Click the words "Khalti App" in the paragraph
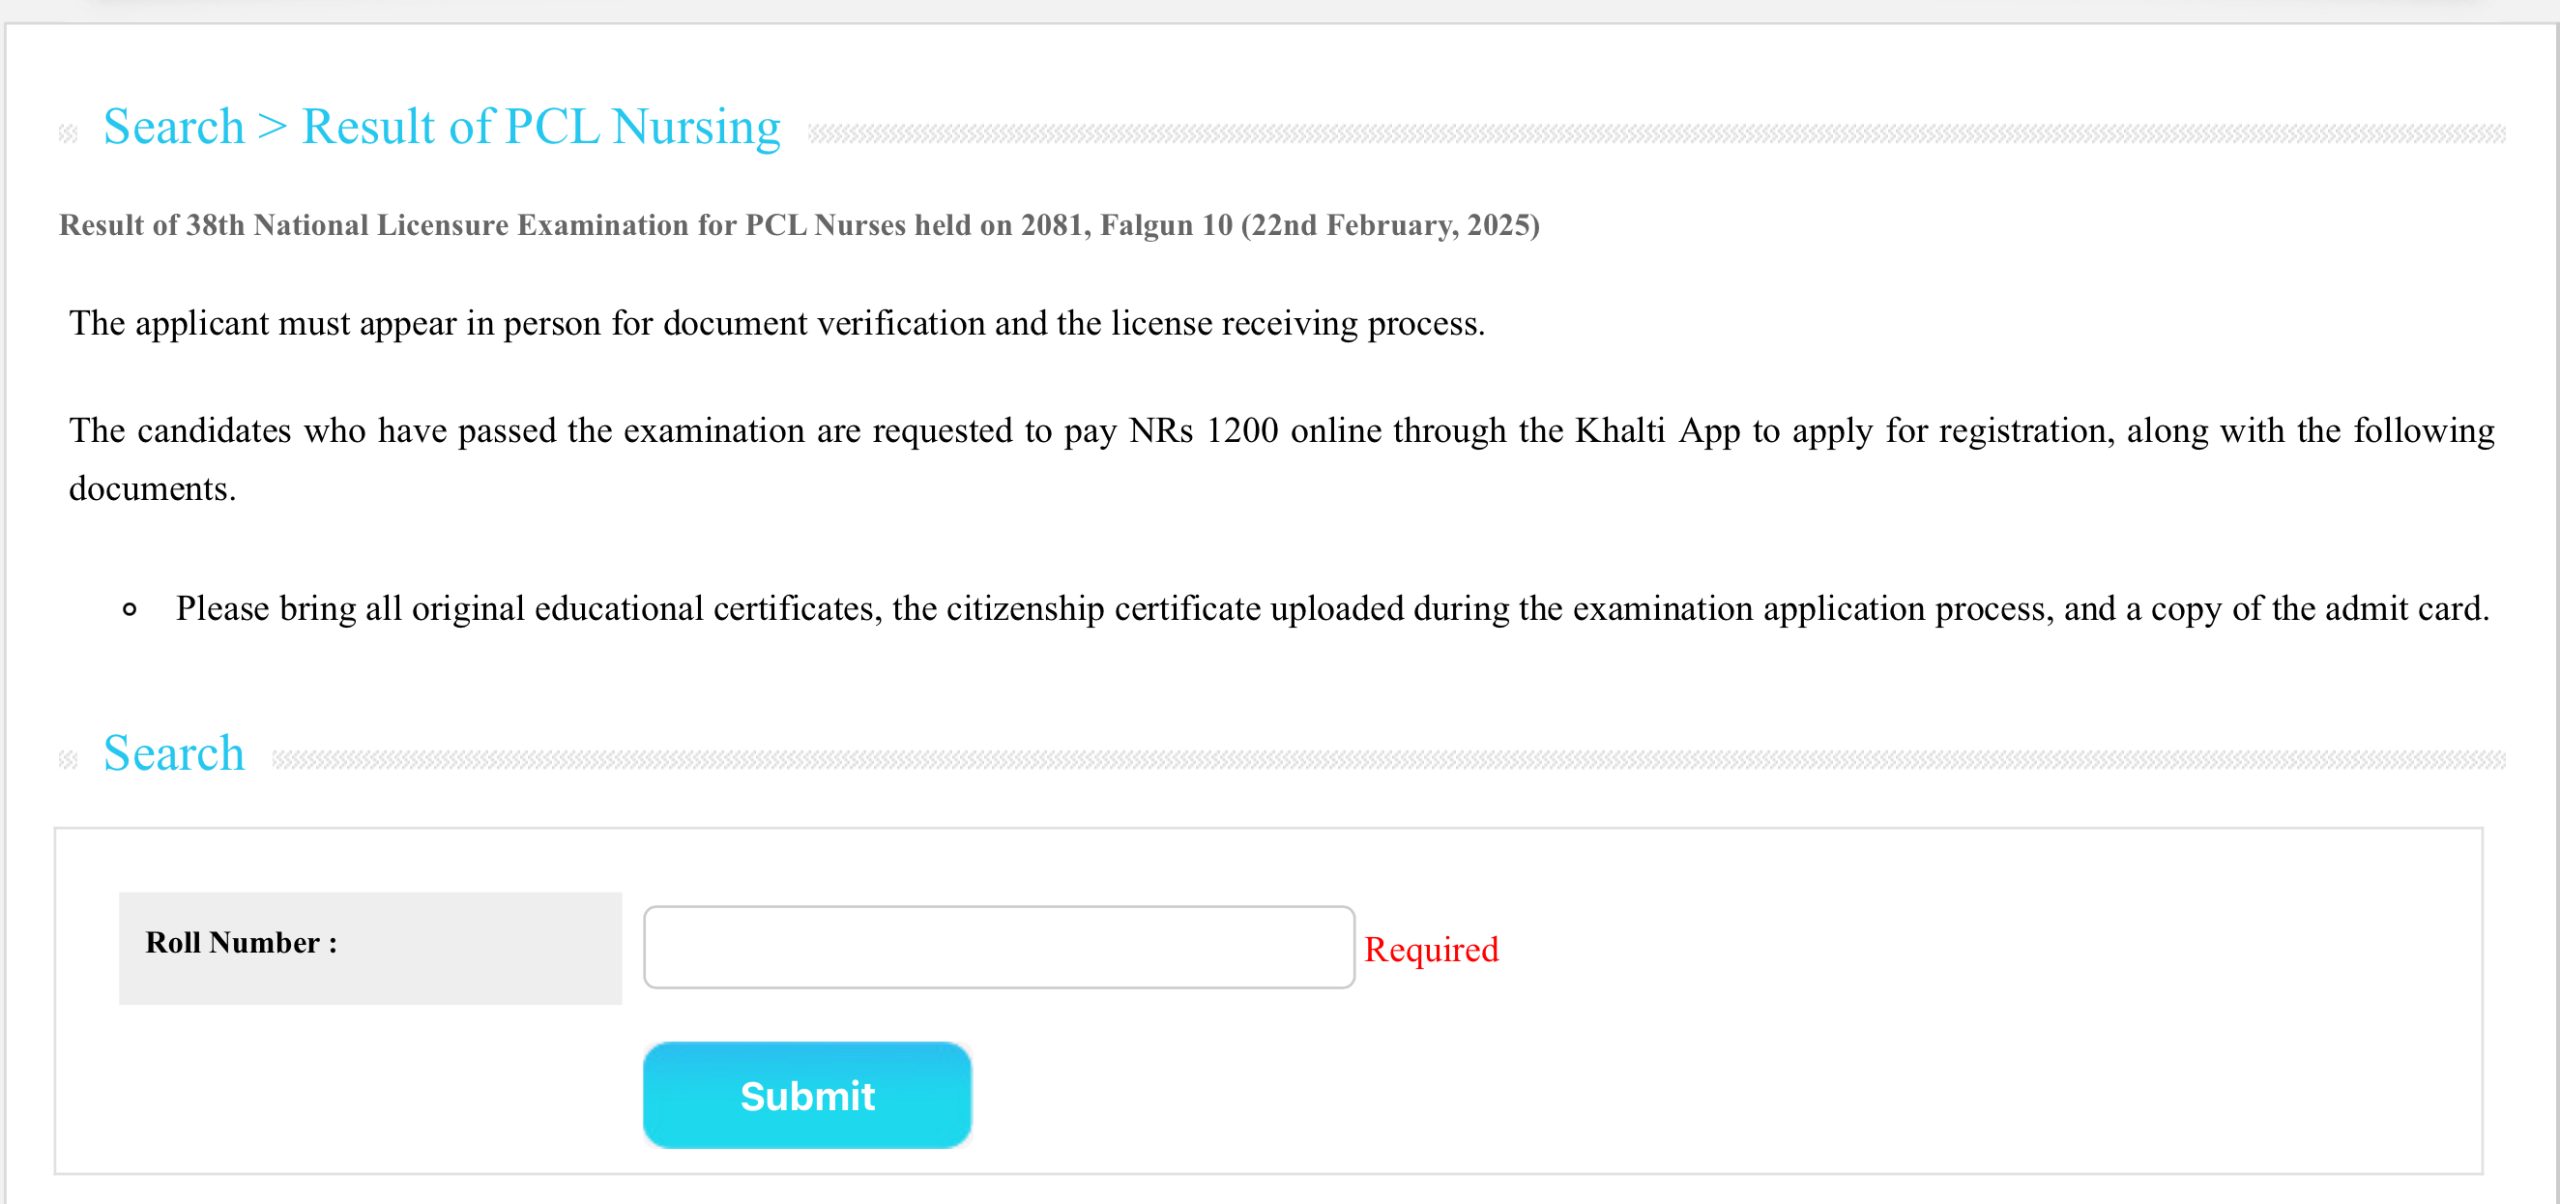This screenshot has height=1204, width=2560. click(x=1658, y=430)
